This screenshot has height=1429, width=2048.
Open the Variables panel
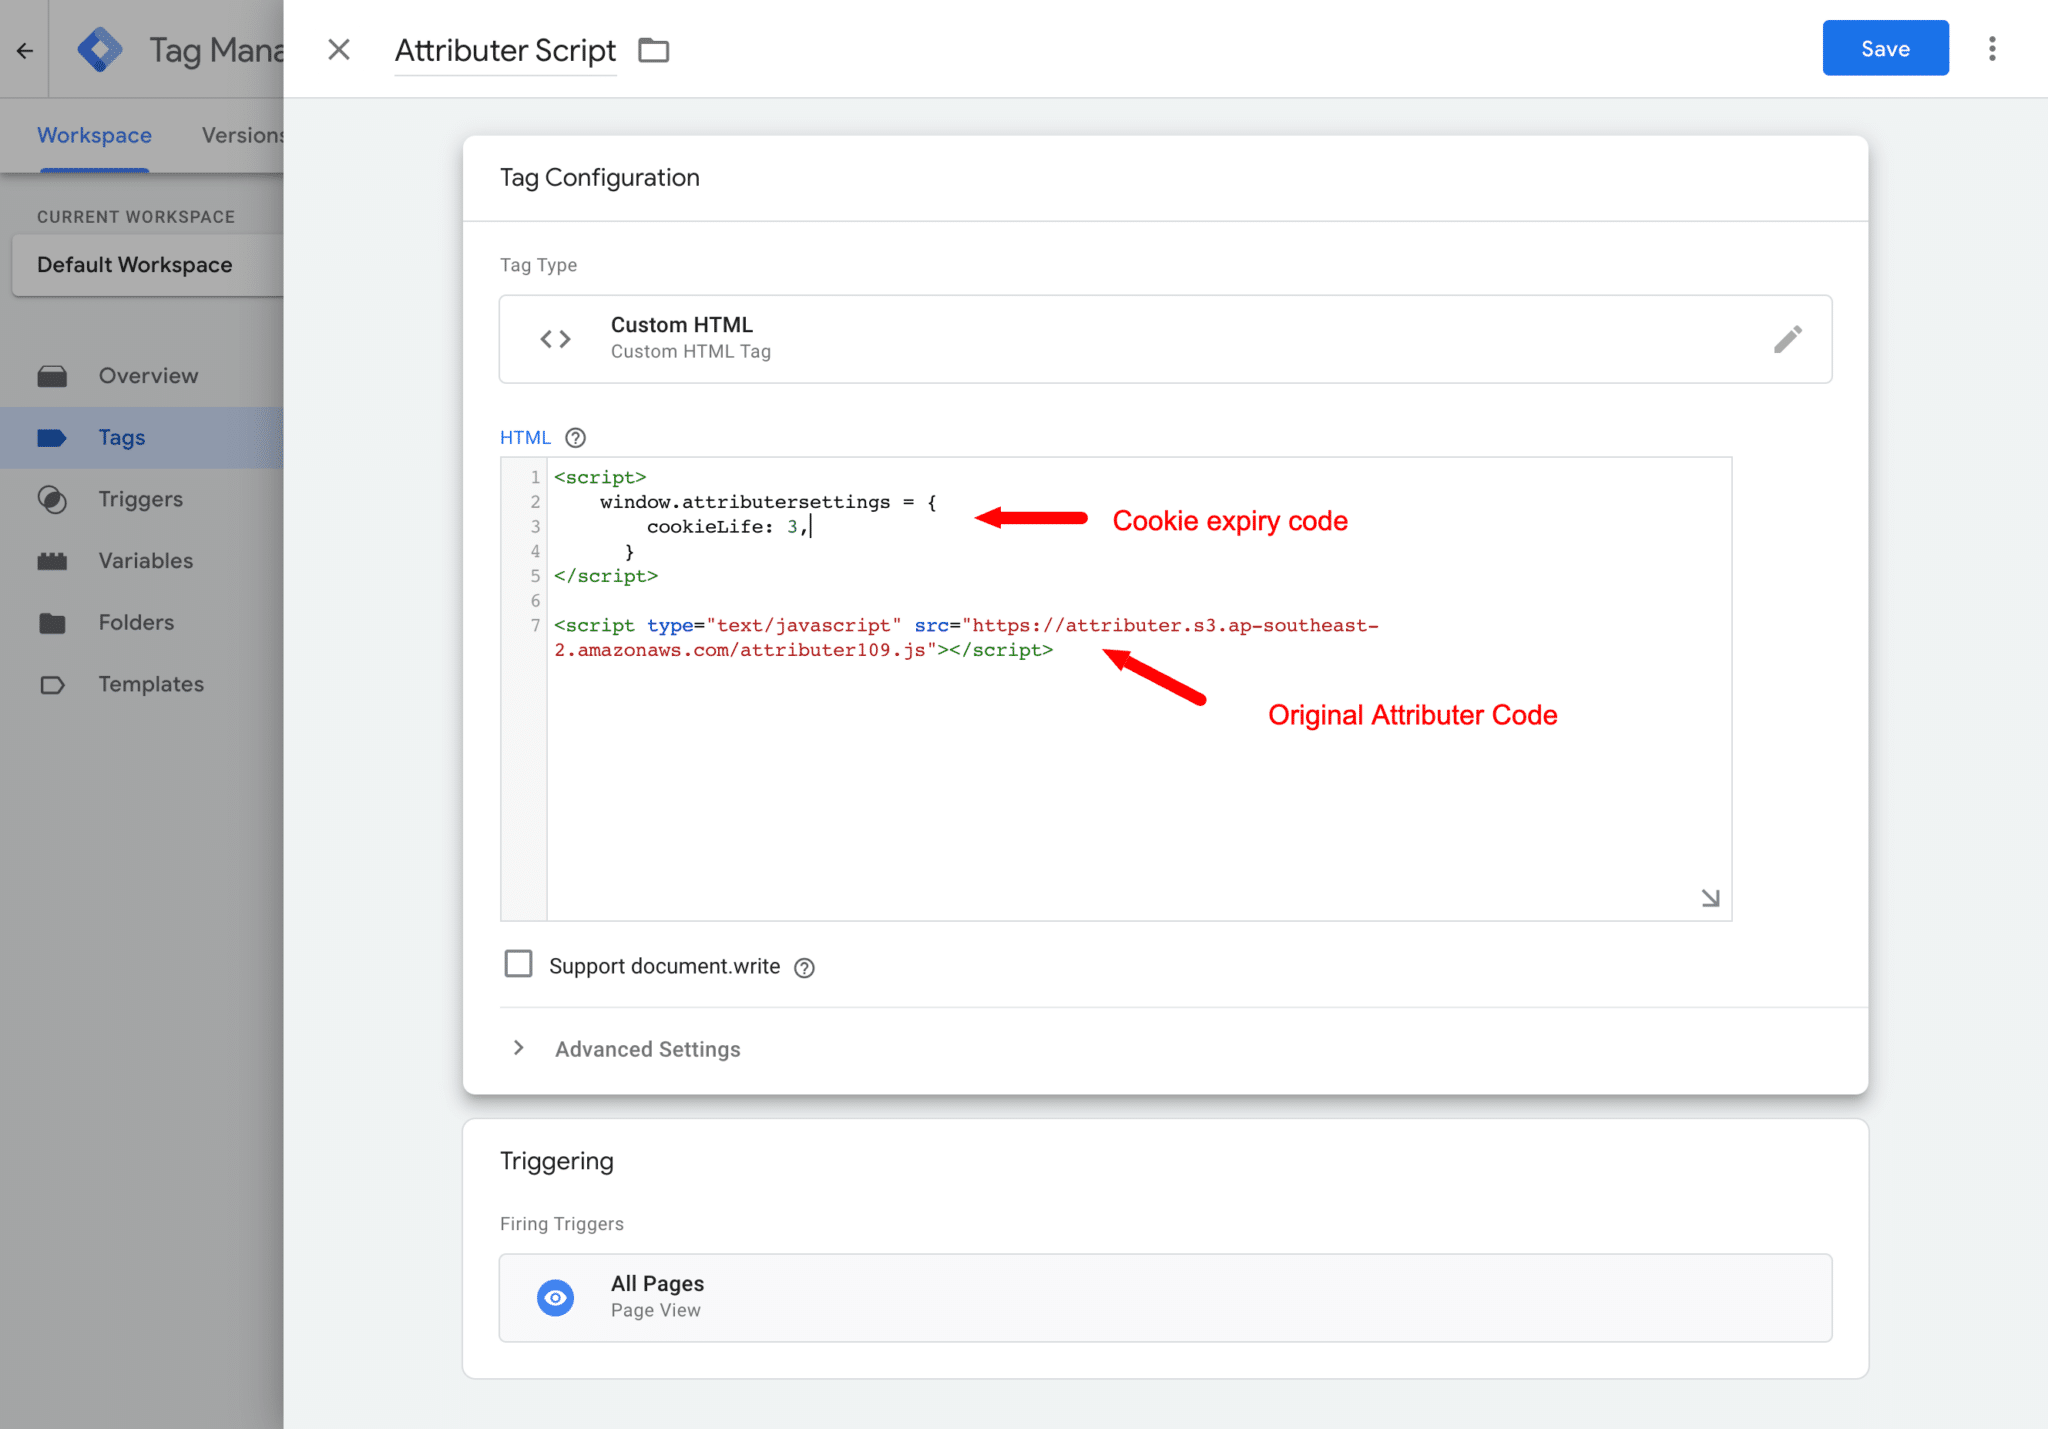(145, 560)
